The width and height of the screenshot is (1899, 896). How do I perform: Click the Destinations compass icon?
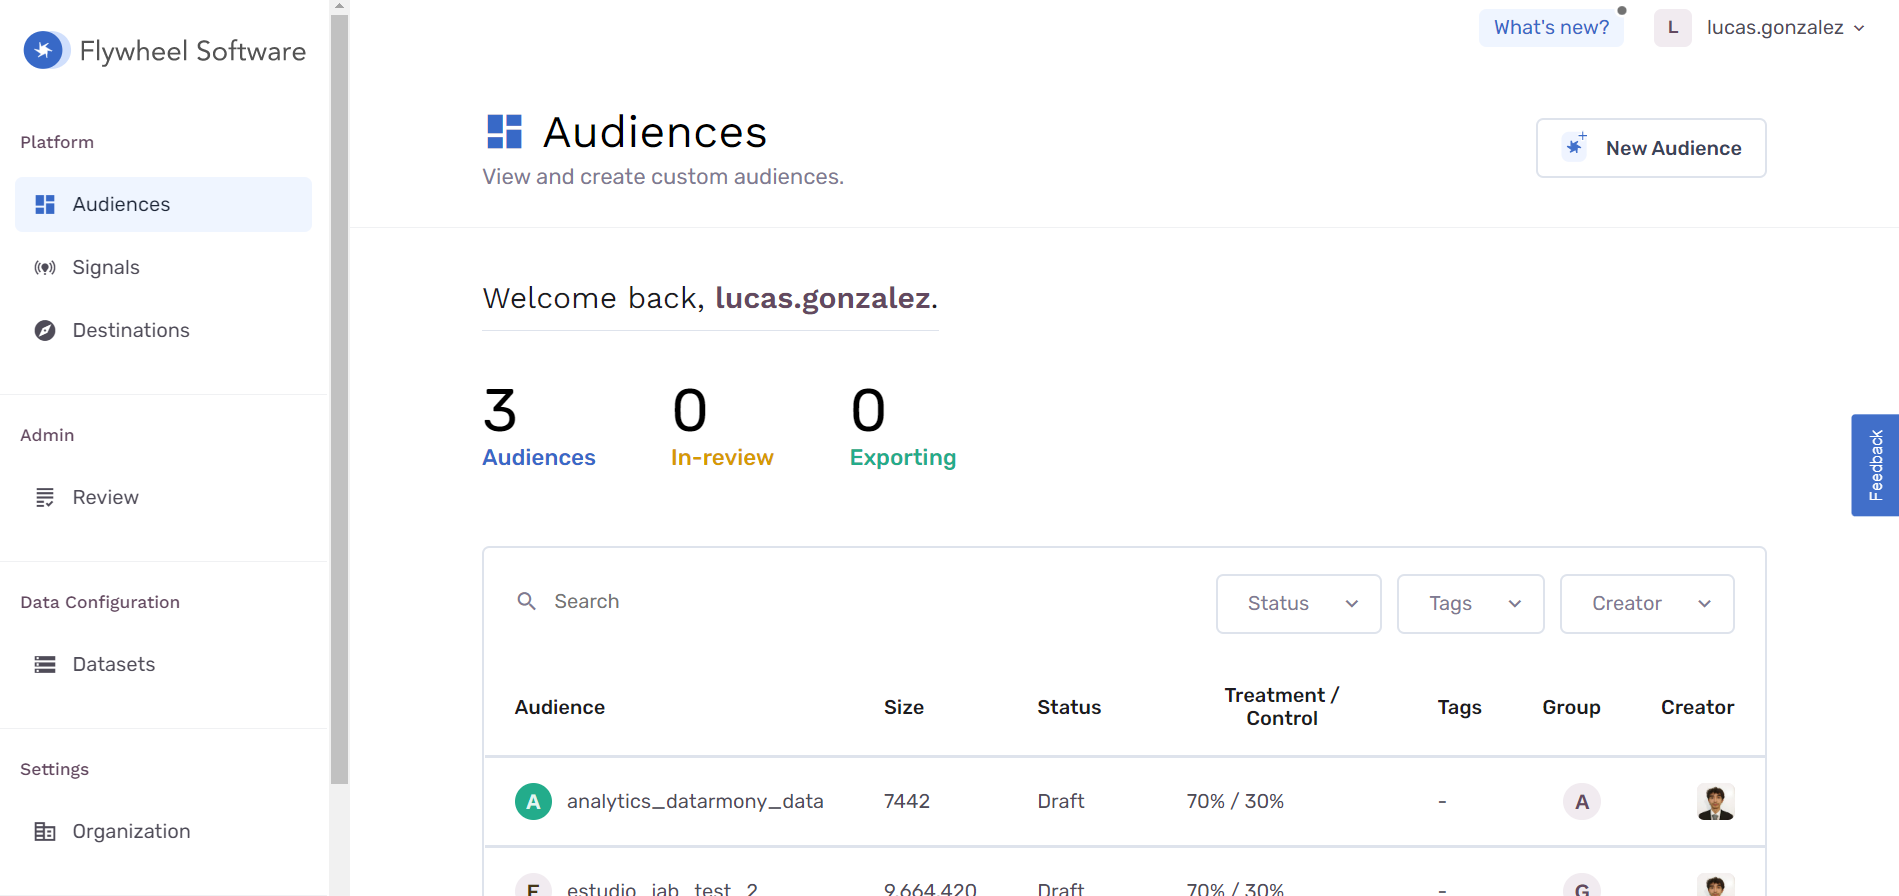(x=45, y=331)
